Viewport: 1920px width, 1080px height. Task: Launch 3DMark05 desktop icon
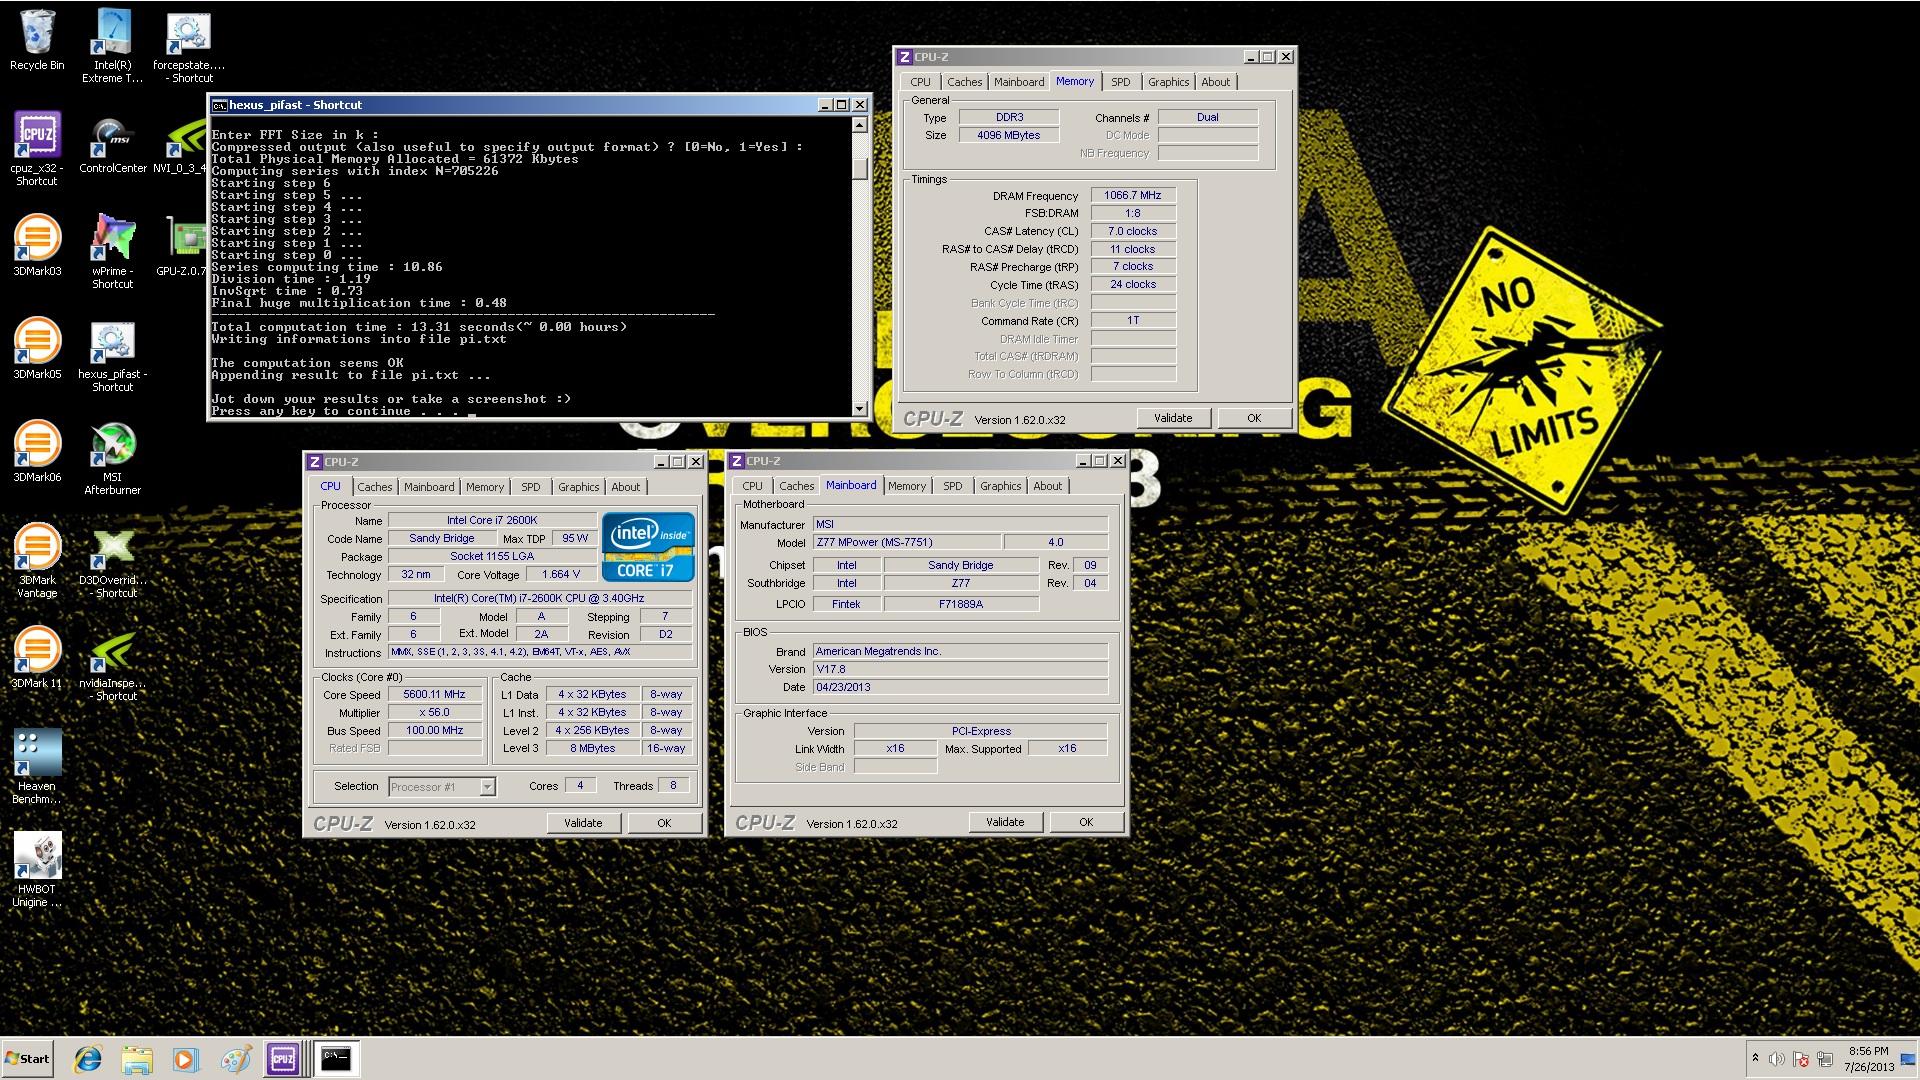coord(37,348)
